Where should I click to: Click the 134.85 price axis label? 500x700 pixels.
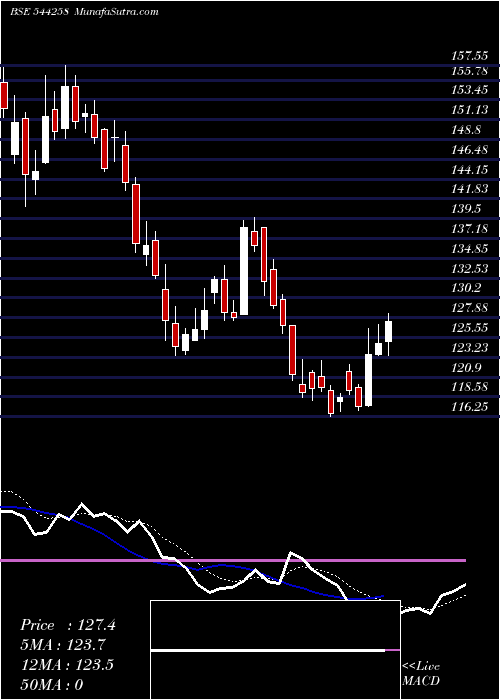click(470, 249)
